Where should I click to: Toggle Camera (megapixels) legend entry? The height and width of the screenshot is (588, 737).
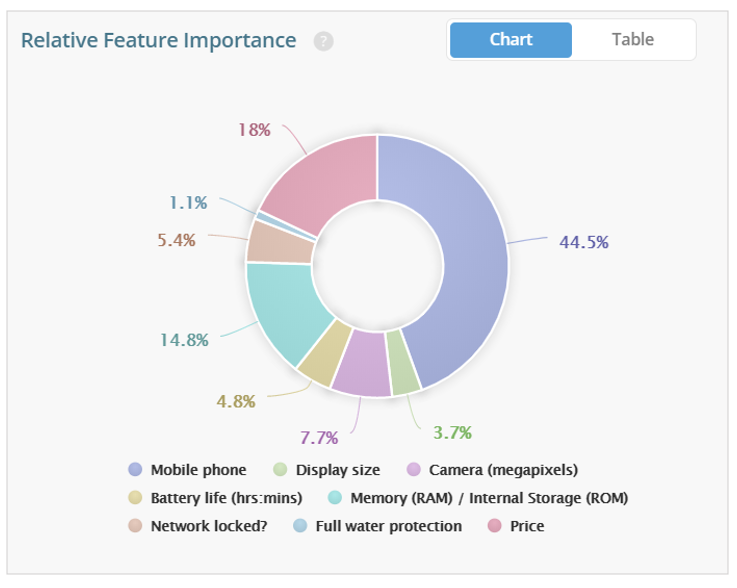pyautogui.click(x=492, y=470)
